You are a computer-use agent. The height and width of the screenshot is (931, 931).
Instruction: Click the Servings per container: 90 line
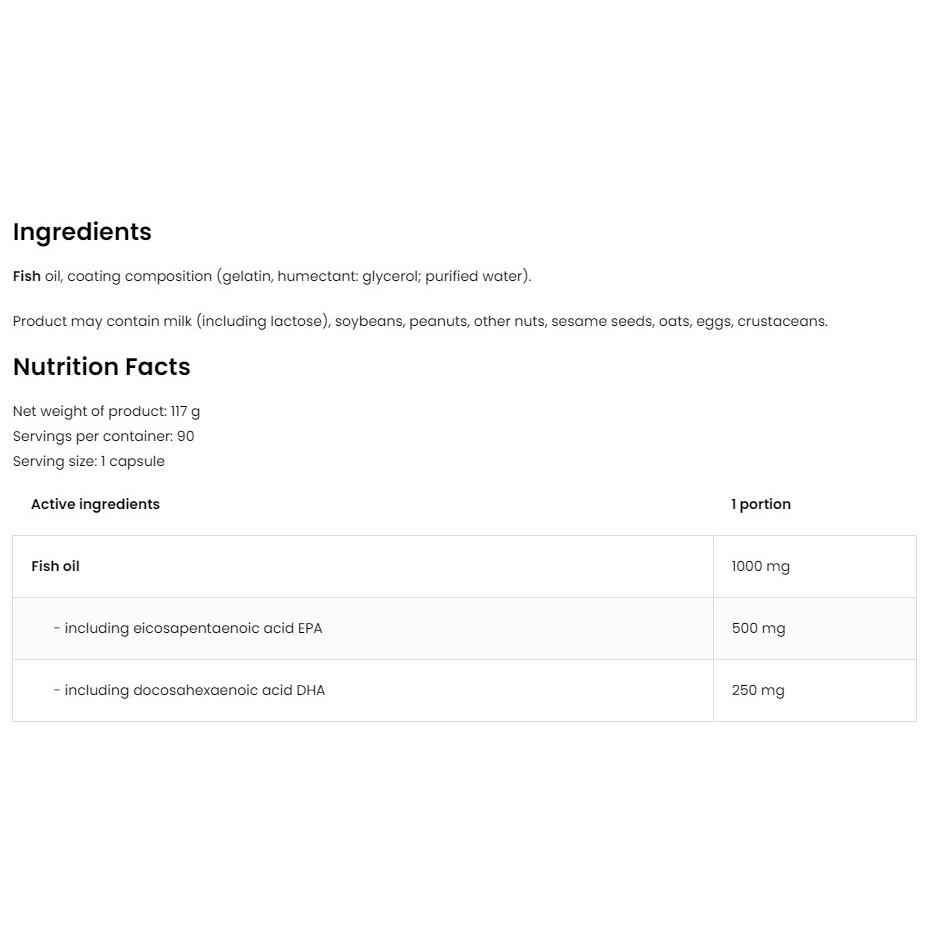103,436
